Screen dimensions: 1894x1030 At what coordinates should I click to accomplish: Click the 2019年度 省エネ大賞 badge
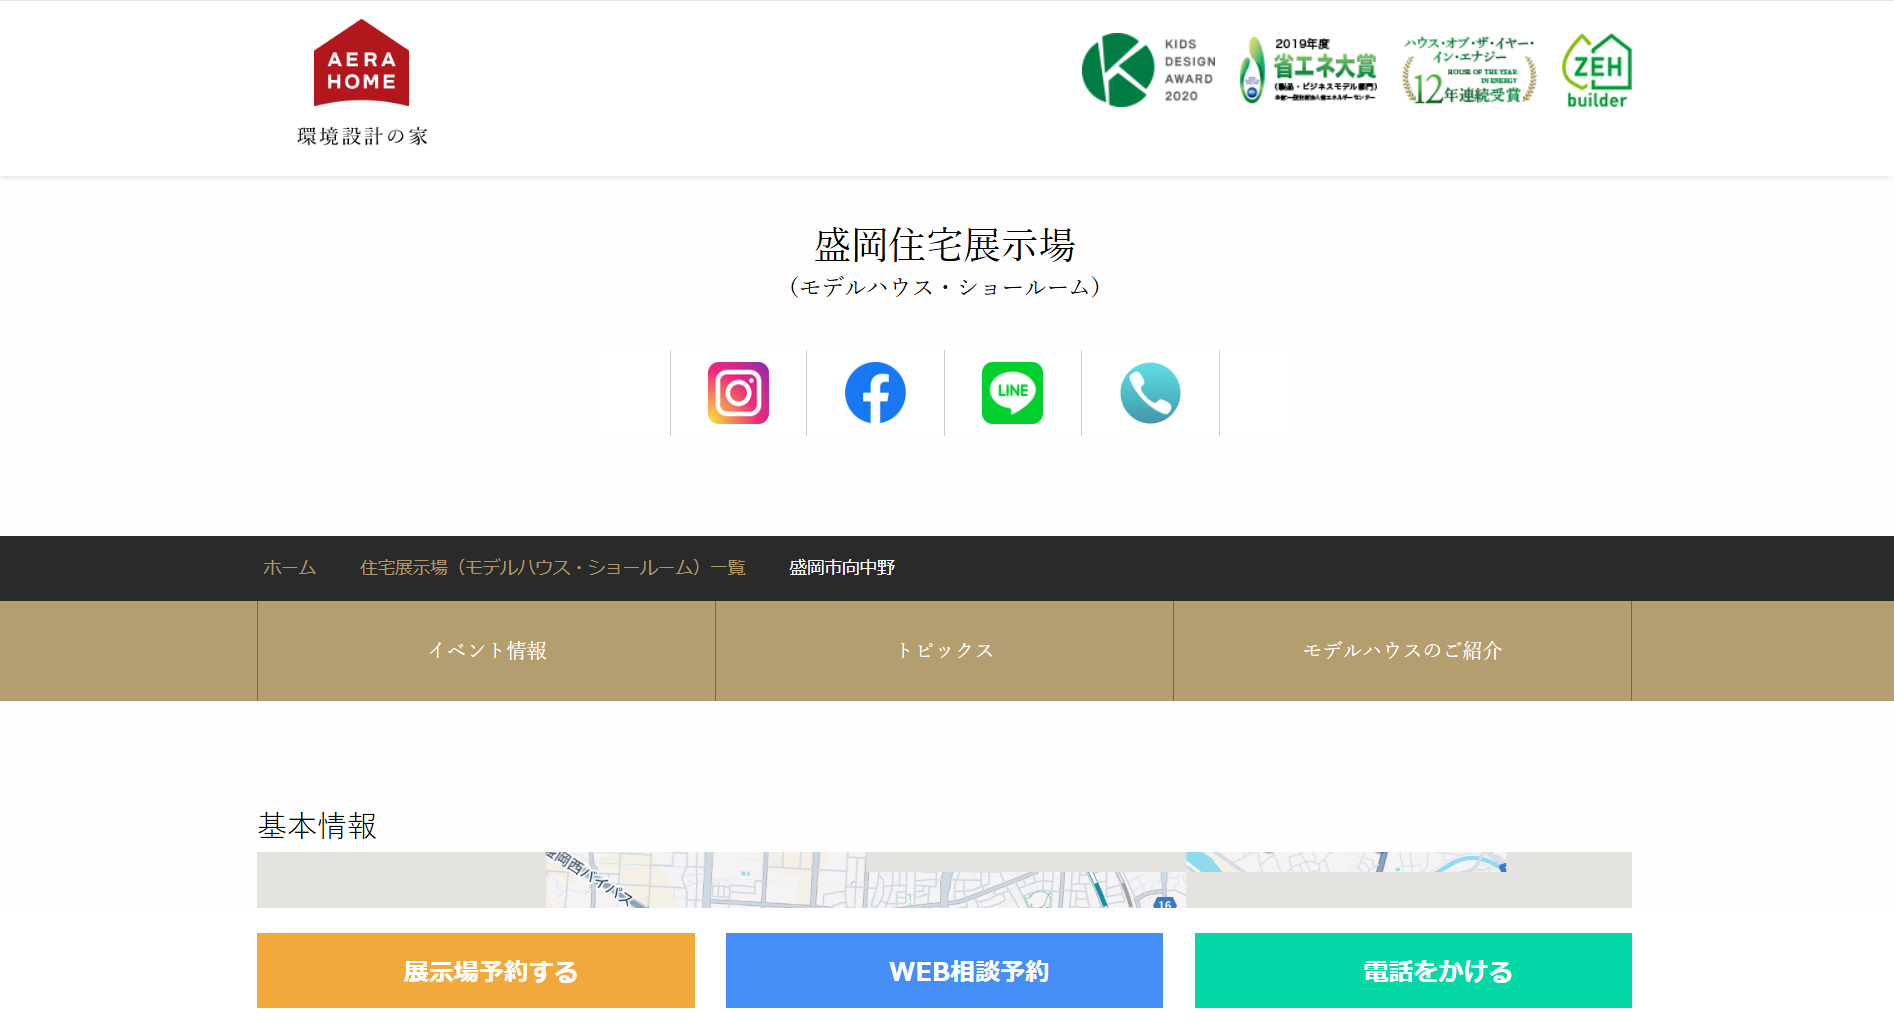(x=1308, y=70)
